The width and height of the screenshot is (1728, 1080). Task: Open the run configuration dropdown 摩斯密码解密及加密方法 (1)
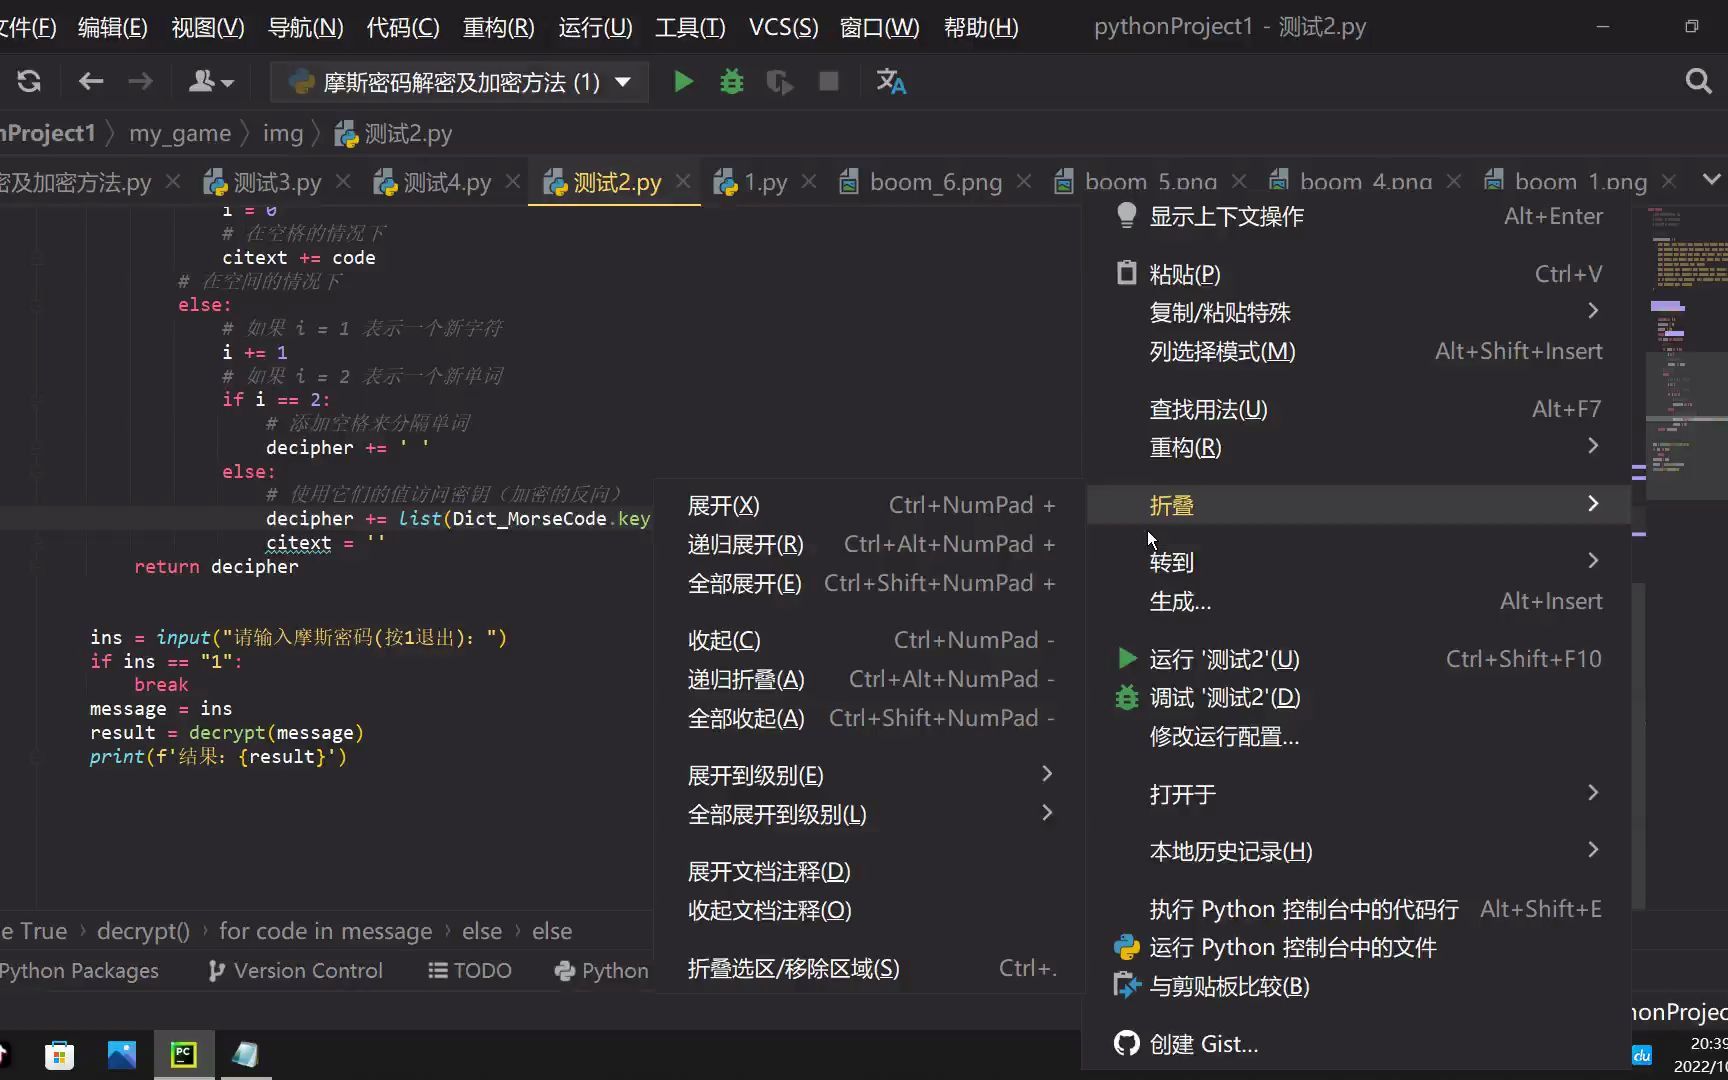click(460, 82)
